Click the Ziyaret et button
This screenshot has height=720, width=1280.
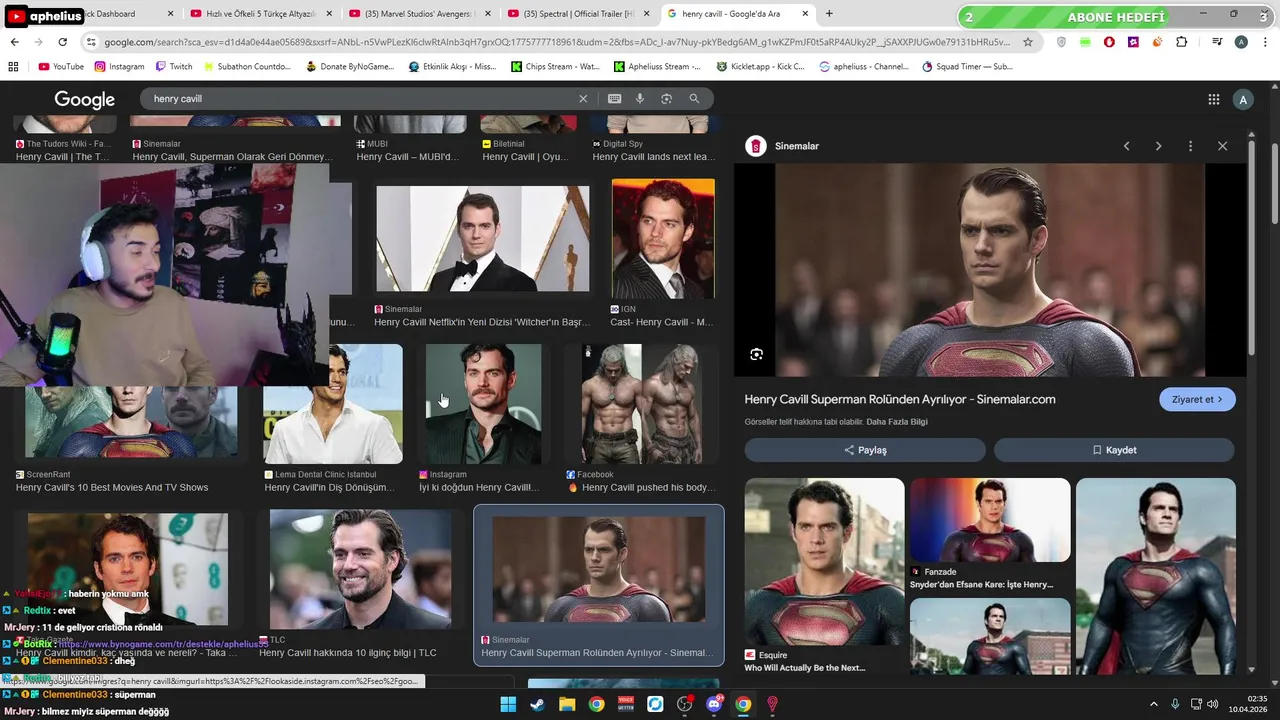[x=1197, y=399]
